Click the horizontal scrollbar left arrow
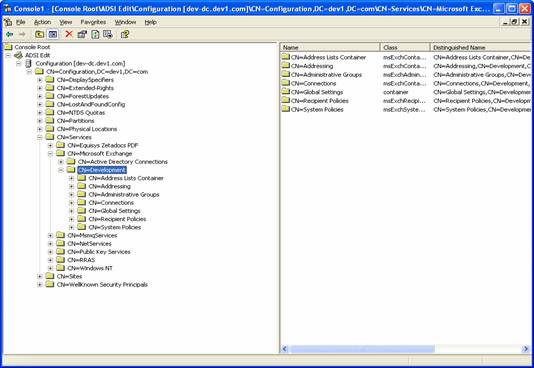The image size is (534, 368). [x=285, y=349]
